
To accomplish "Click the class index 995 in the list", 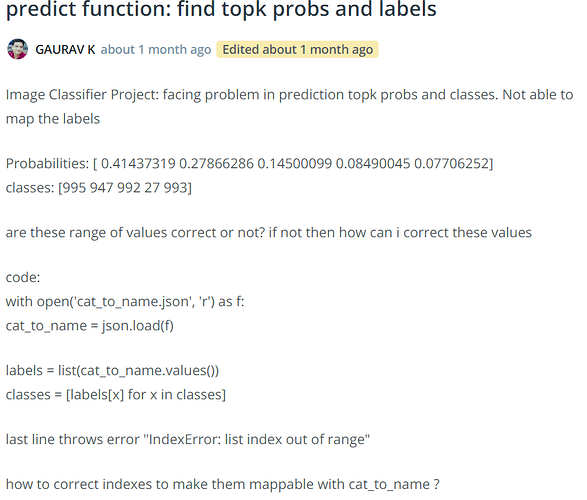I will coord(73,188).
